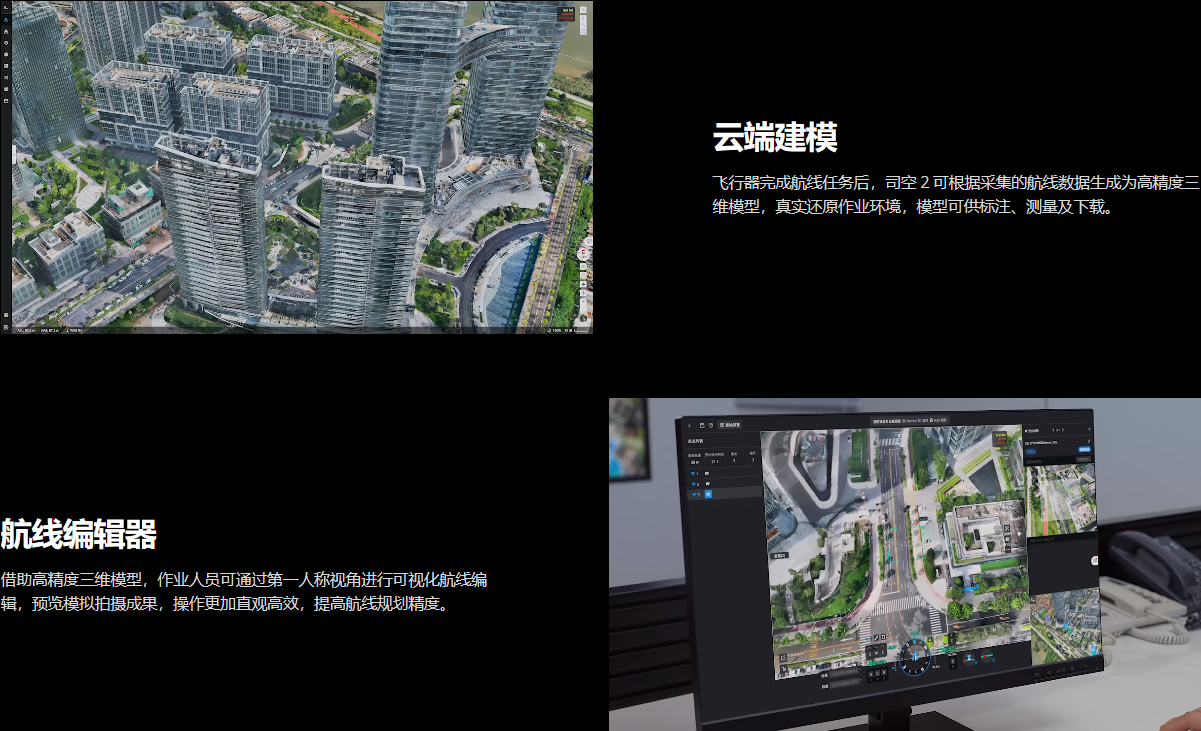This screenshot has width=1201, height=731.
Task: Expand waypoint 2 in the route list
Action: (x=695, y=484)
